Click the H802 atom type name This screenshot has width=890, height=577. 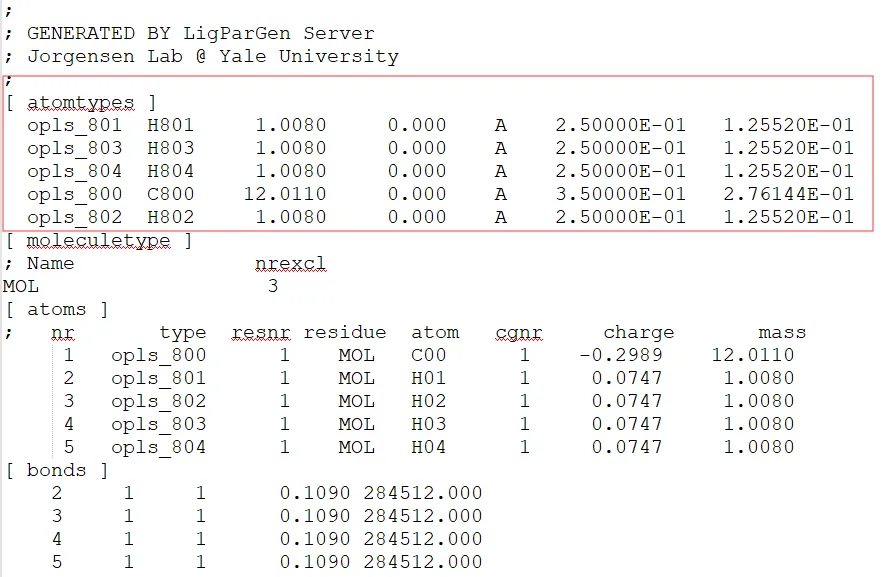pos(170,217)
